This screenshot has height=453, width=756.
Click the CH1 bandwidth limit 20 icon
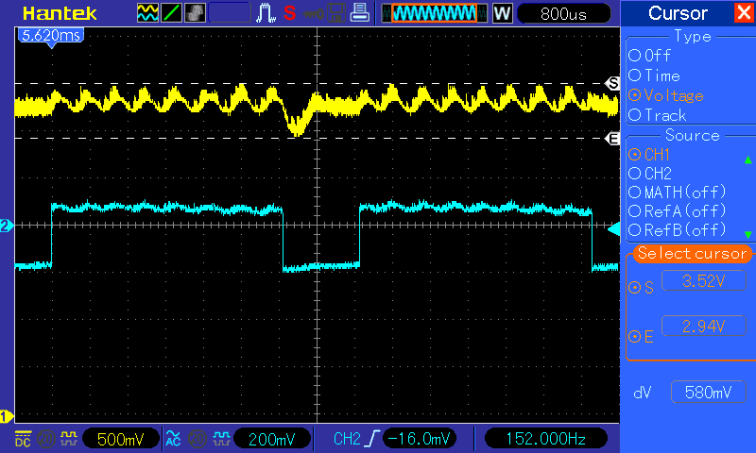[46, 439]
